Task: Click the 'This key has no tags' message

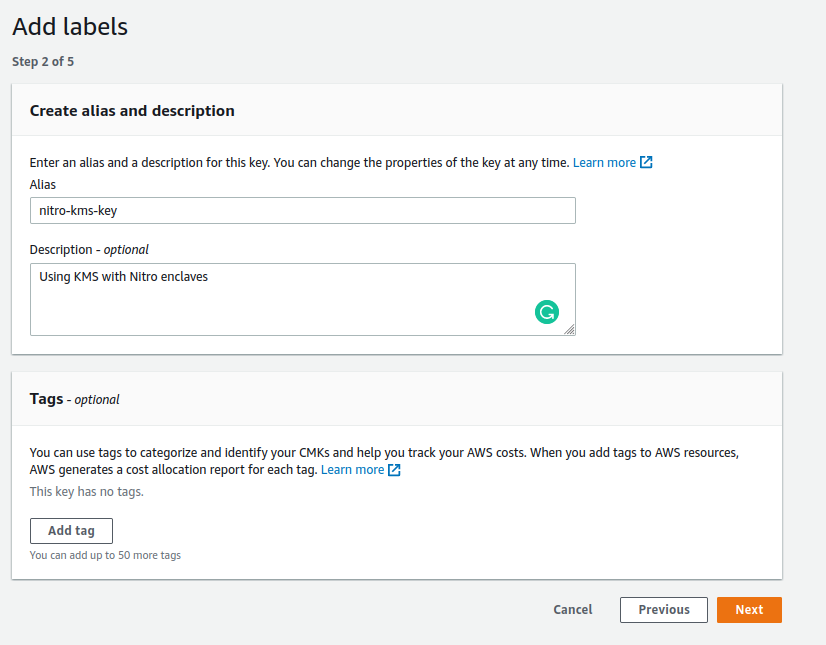Action: pos(87,492)
